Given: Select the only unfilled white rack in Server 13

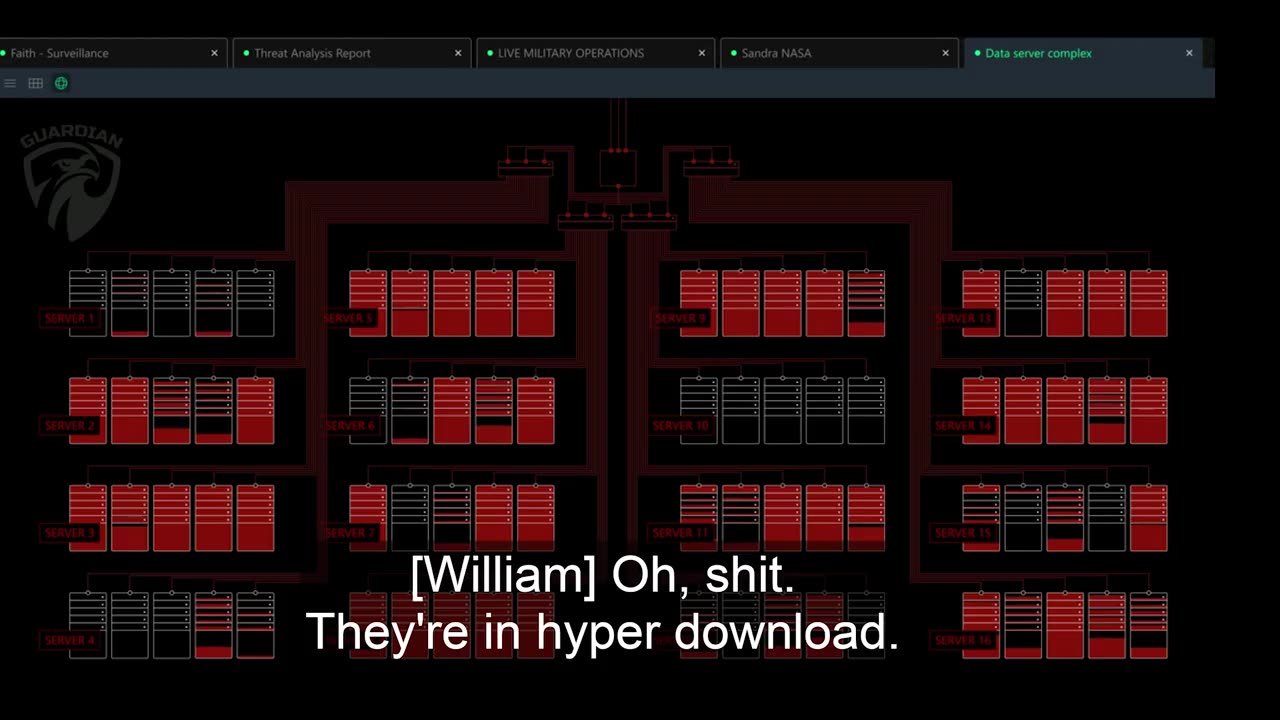Looking at the screenshot, I should coord(1023,303).
